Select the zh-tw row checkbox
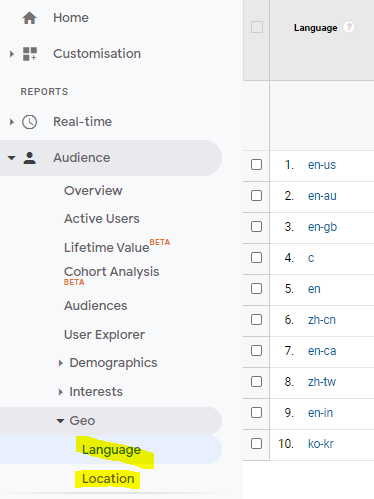 (256, 382)
